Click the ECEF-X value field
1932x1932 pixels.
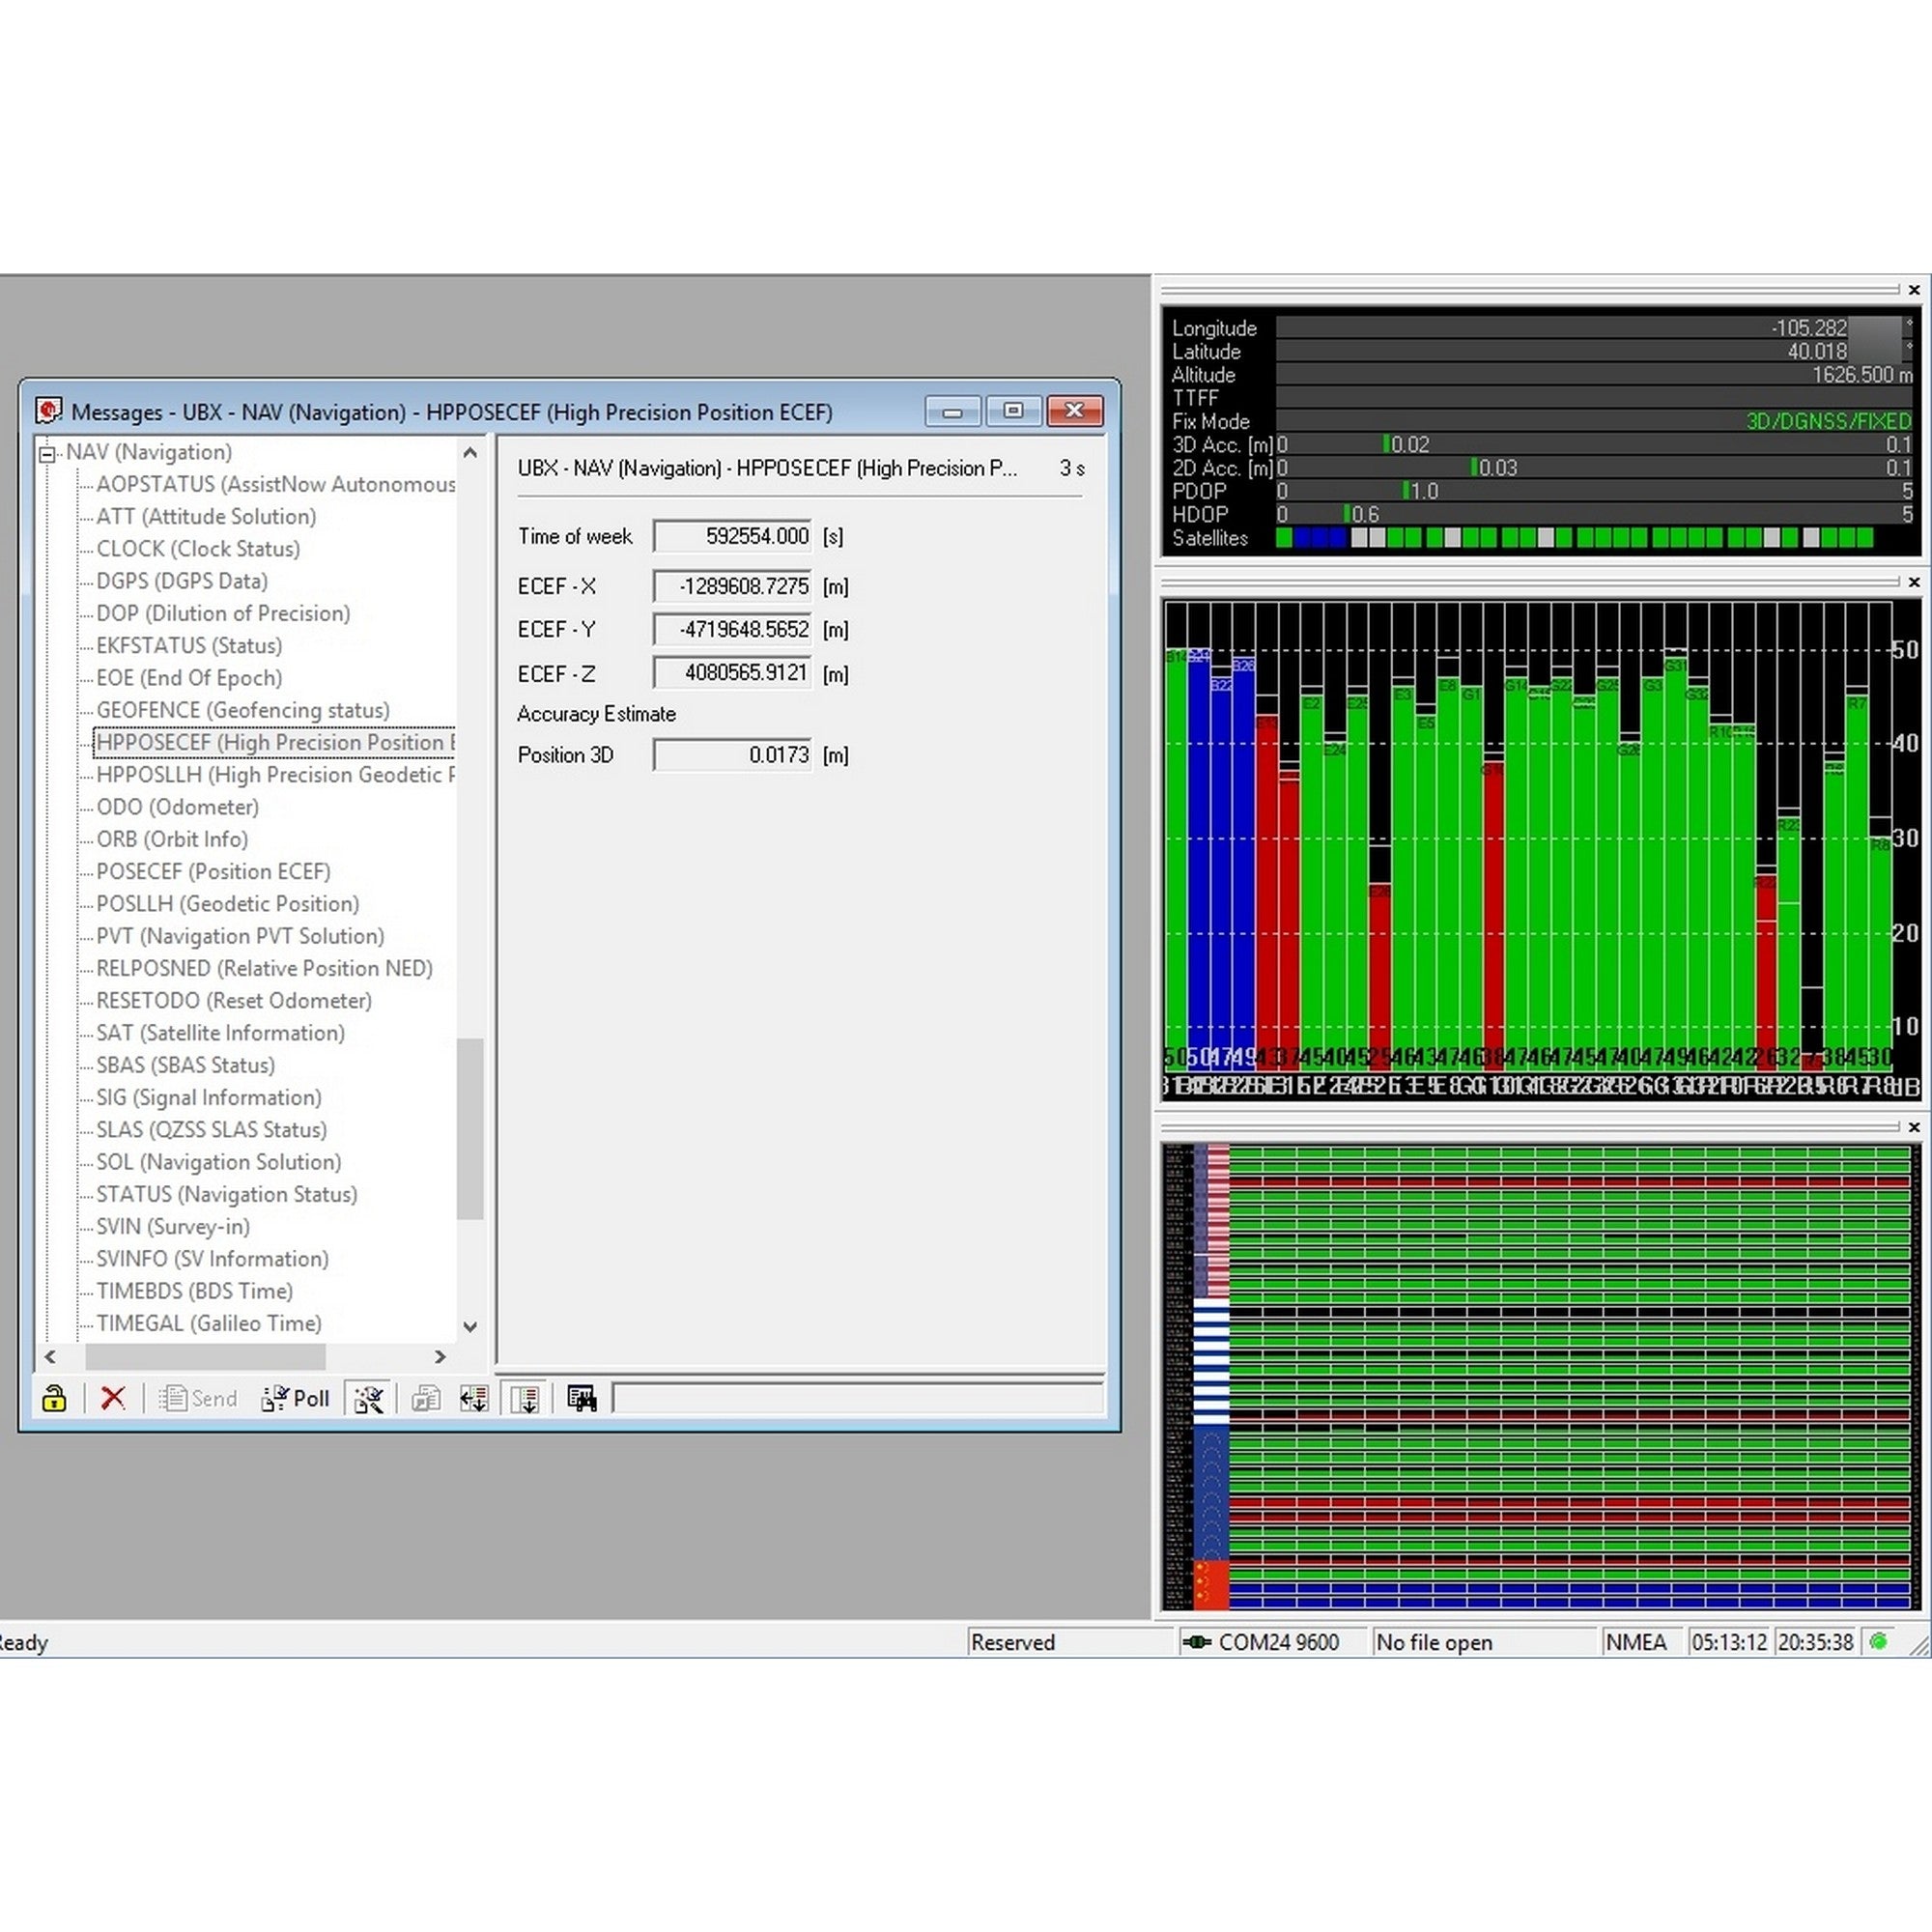[732, 587]
